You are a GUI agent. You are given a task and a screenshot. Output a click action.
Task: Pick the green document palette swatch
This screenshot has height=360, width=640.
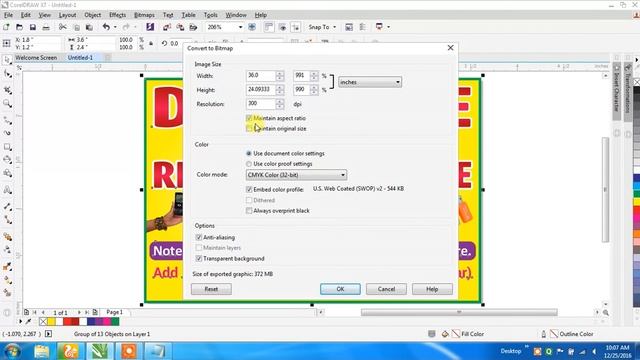(115, 322)
